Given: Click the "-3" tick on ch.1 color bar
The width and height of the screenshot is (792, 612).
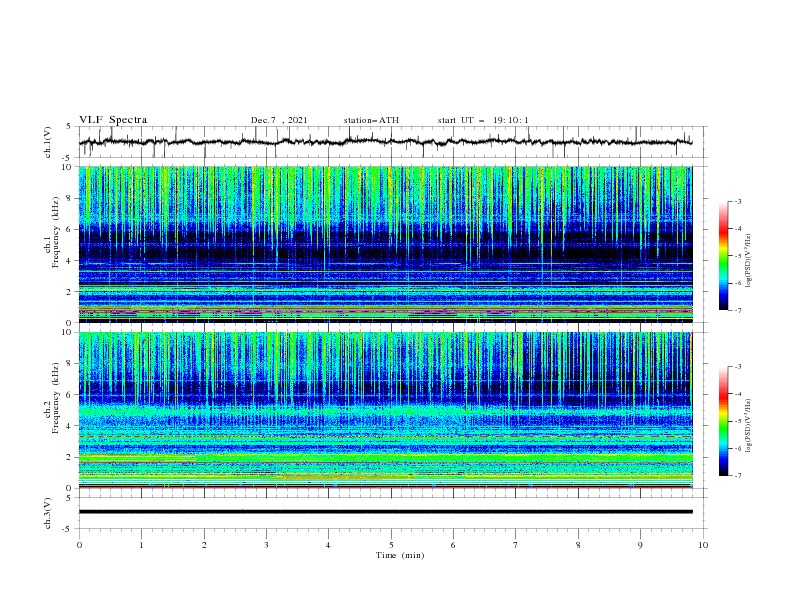Looking at the screenshot, I should pos(738,201).
